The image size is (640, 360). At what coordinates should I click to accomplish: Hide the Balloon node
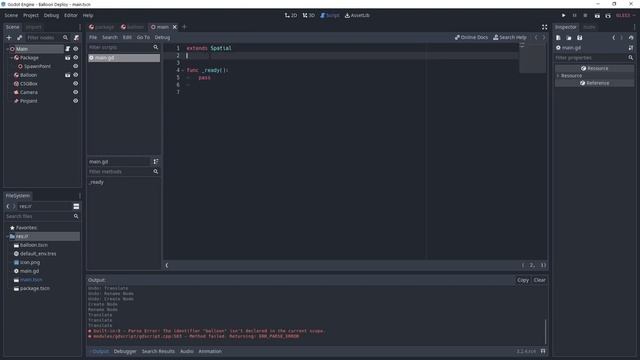(x=76, y=75)
